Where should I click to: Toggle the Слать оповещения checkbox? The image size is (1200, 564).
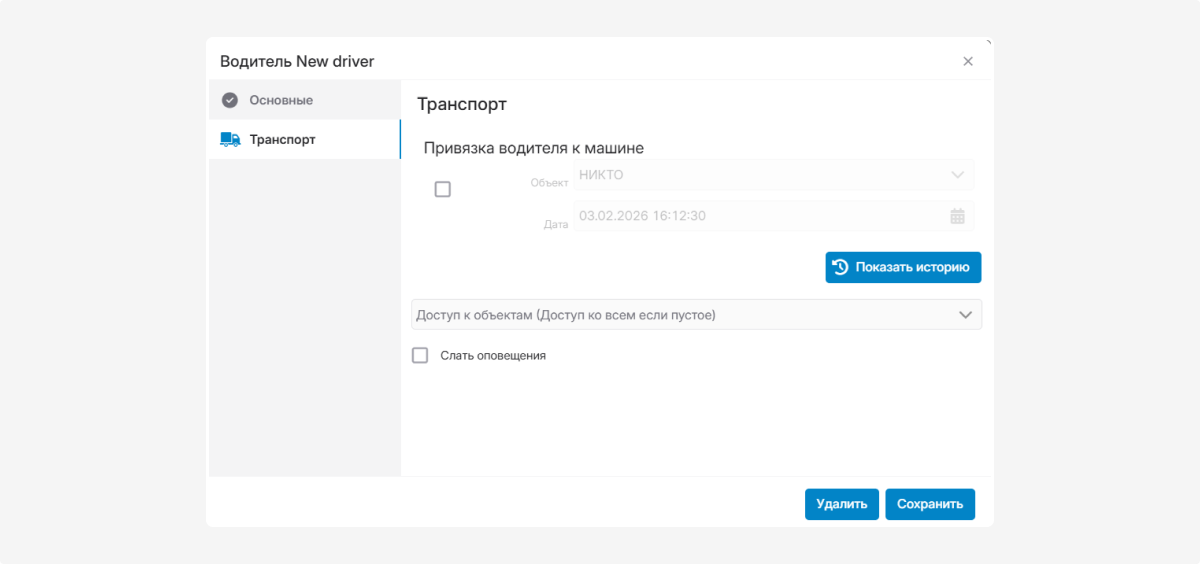(420, 355)
